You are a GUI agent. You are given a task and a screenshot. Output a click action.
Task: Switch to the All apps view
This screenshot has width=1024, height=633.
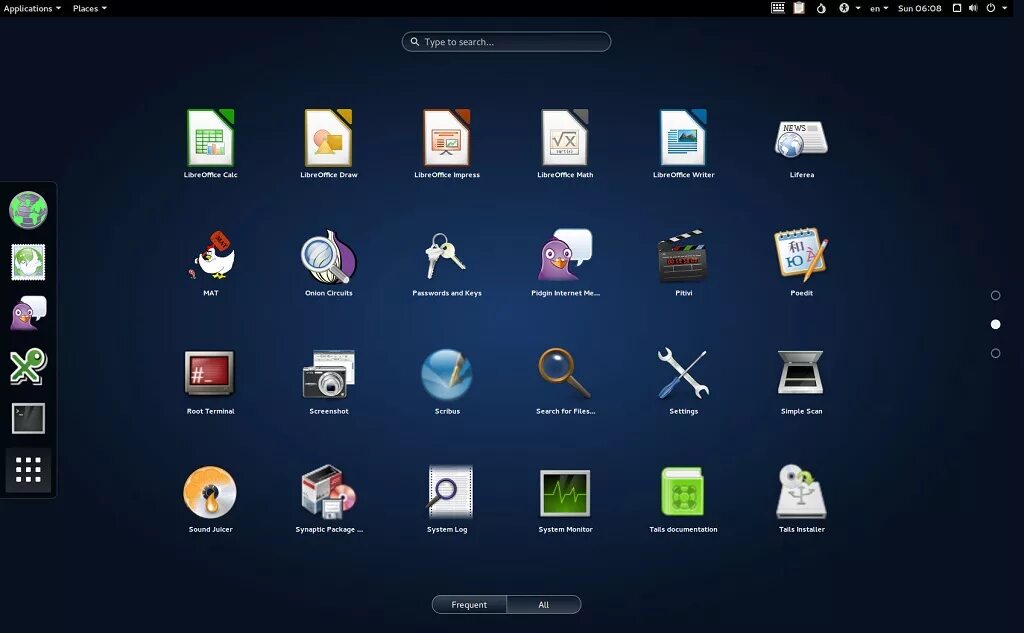click(543, 604)
